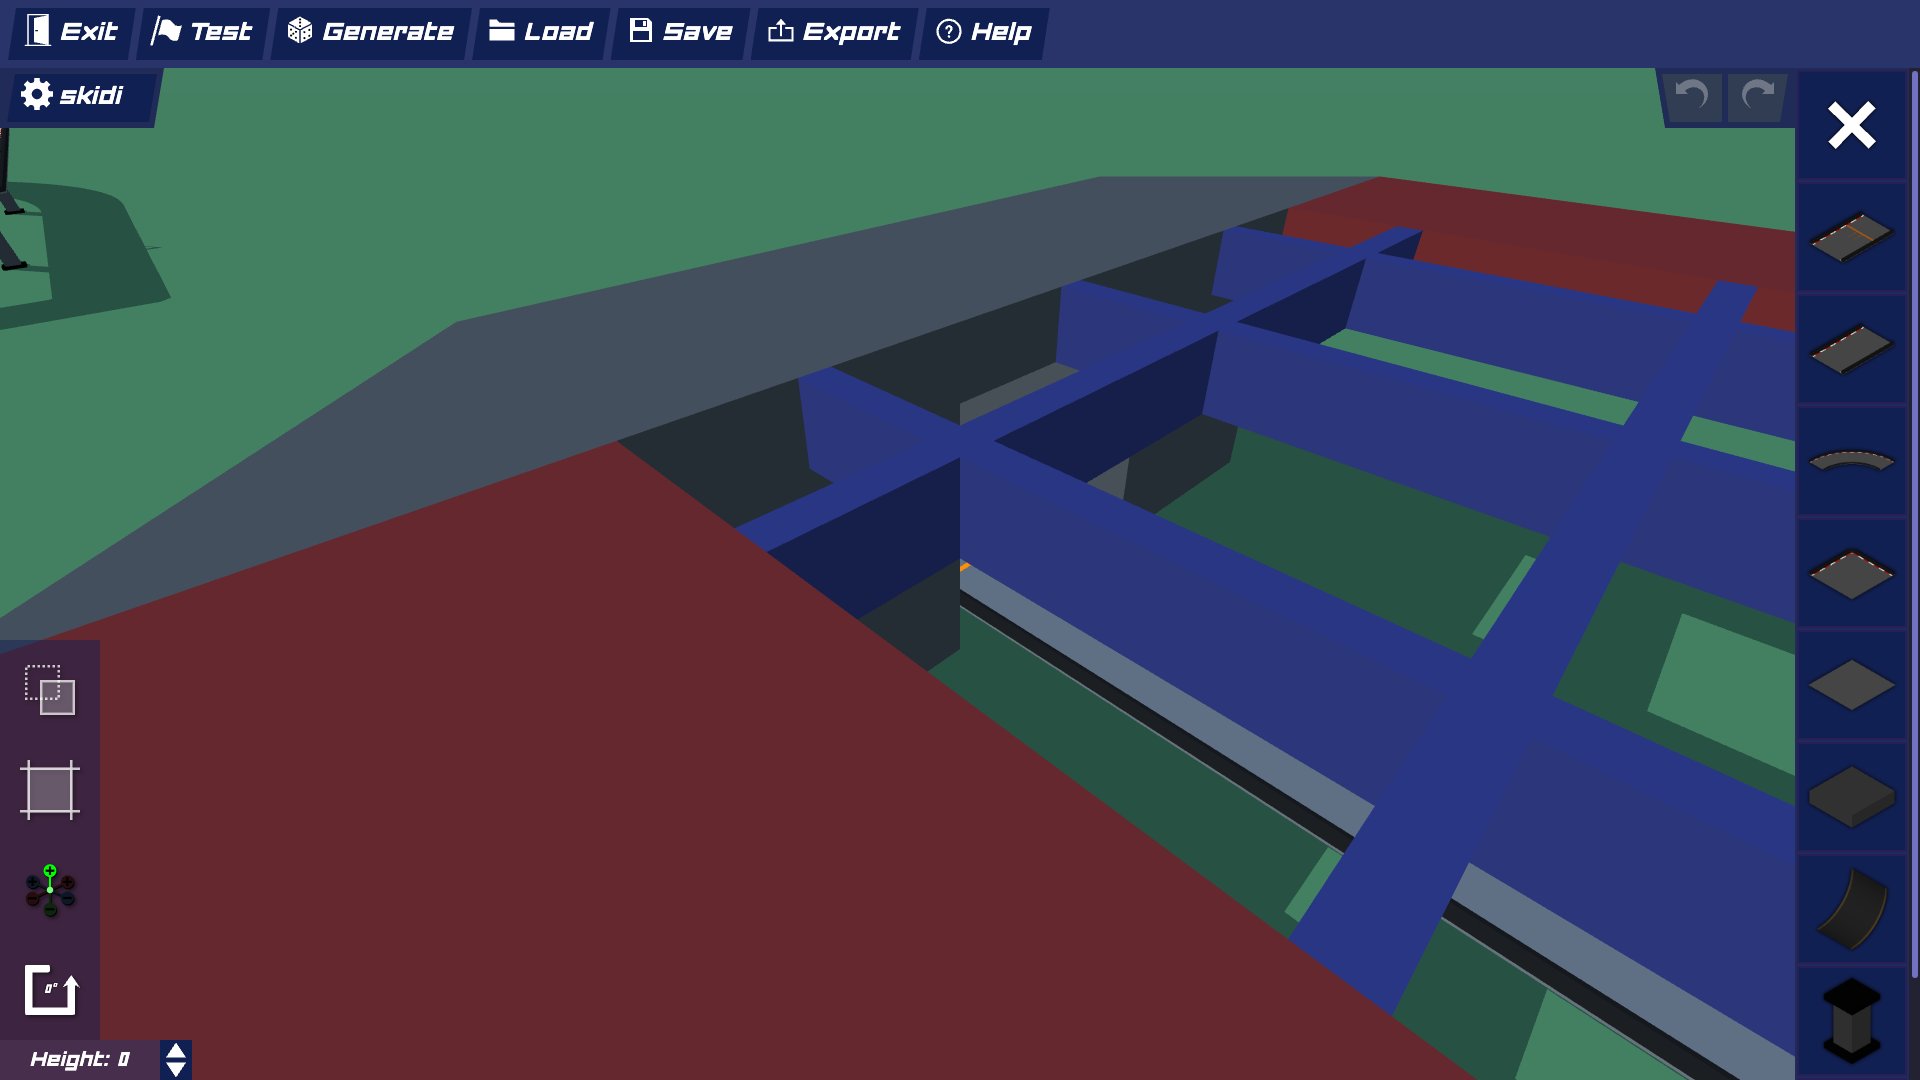
Task: Click Generate to randomize track
Action: (371, 32)
